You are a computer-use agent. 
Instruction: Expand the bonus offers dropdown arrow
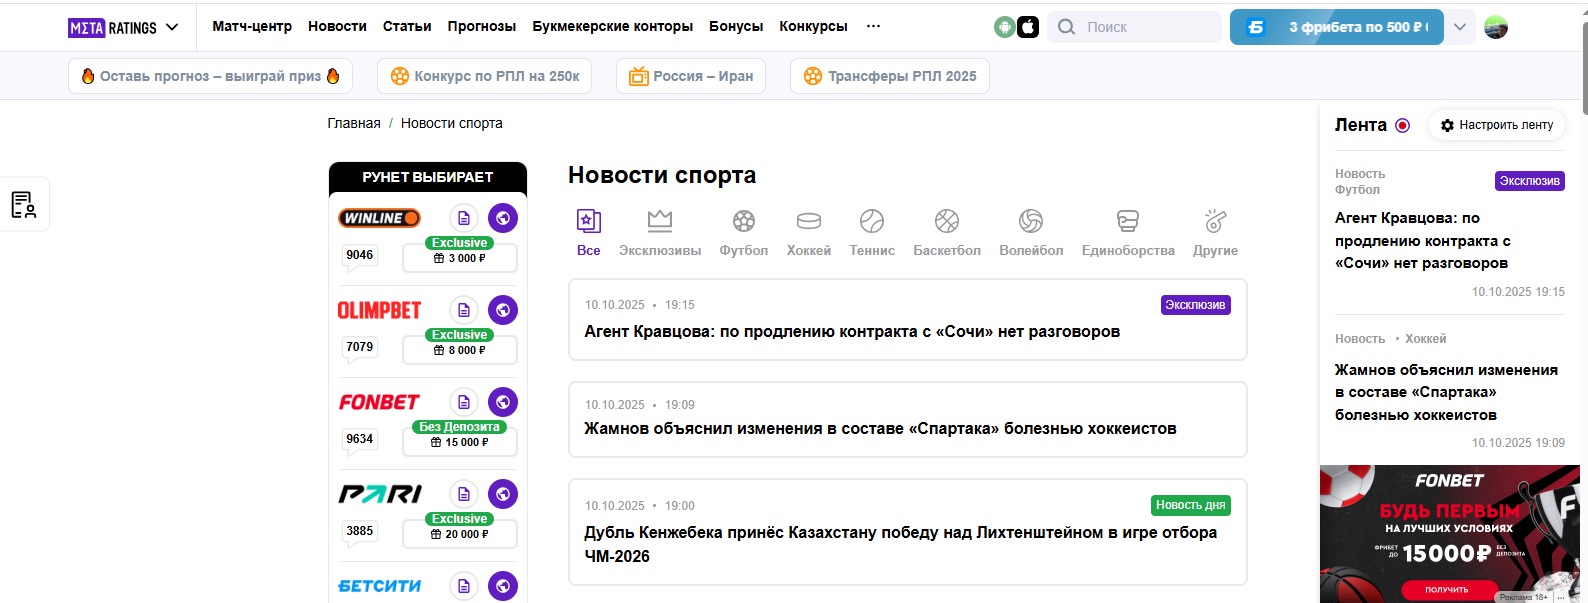(1460, 27)
